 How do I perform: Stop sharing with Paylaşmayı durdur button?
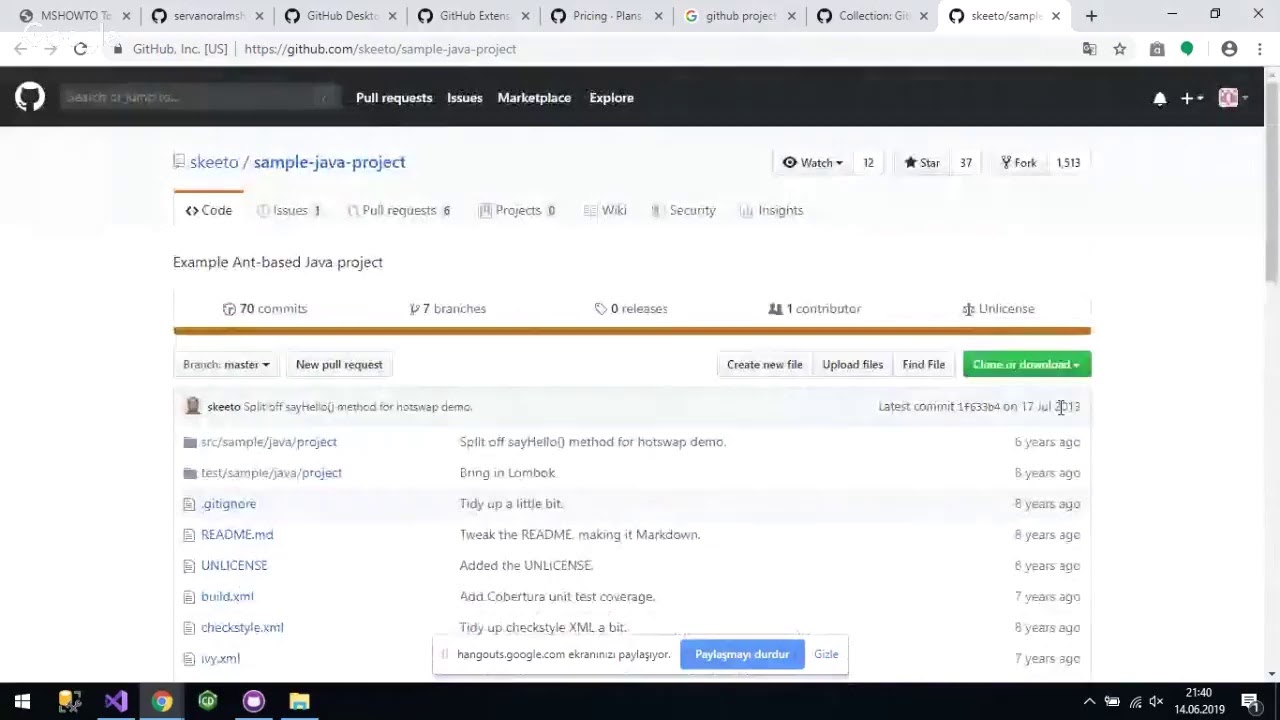click(x=742, y=654)
